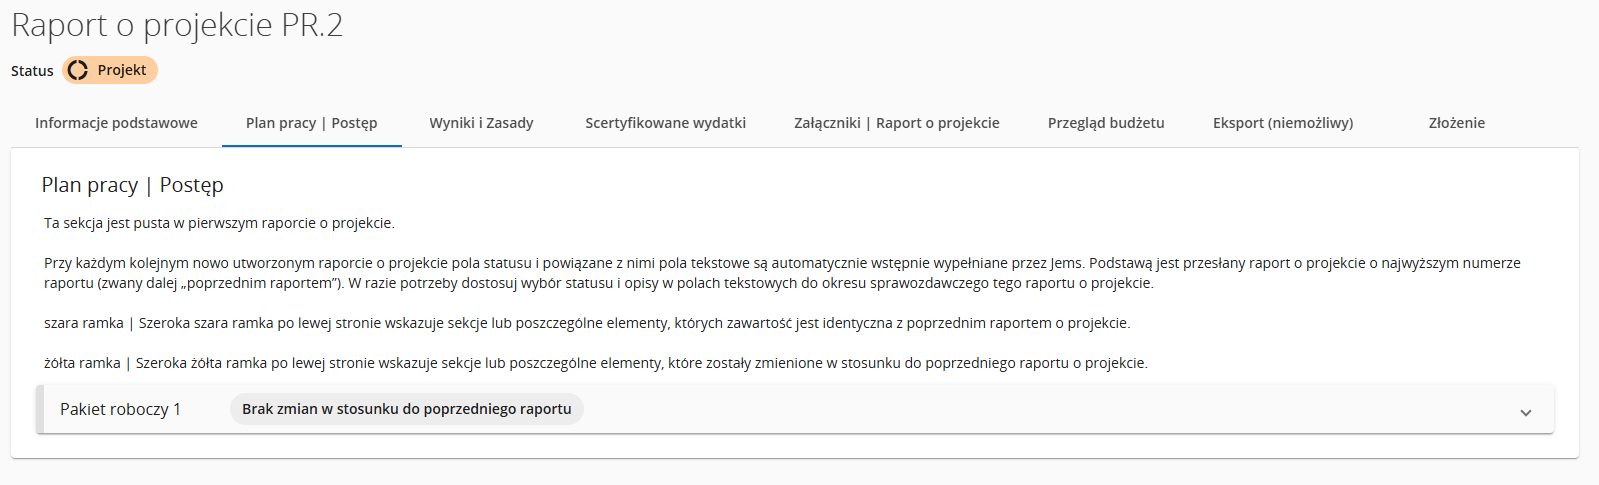Click the żółta ramka explanation line
Screen dimensions: 1599x485
pyautogui.click(x=595, y=363)
